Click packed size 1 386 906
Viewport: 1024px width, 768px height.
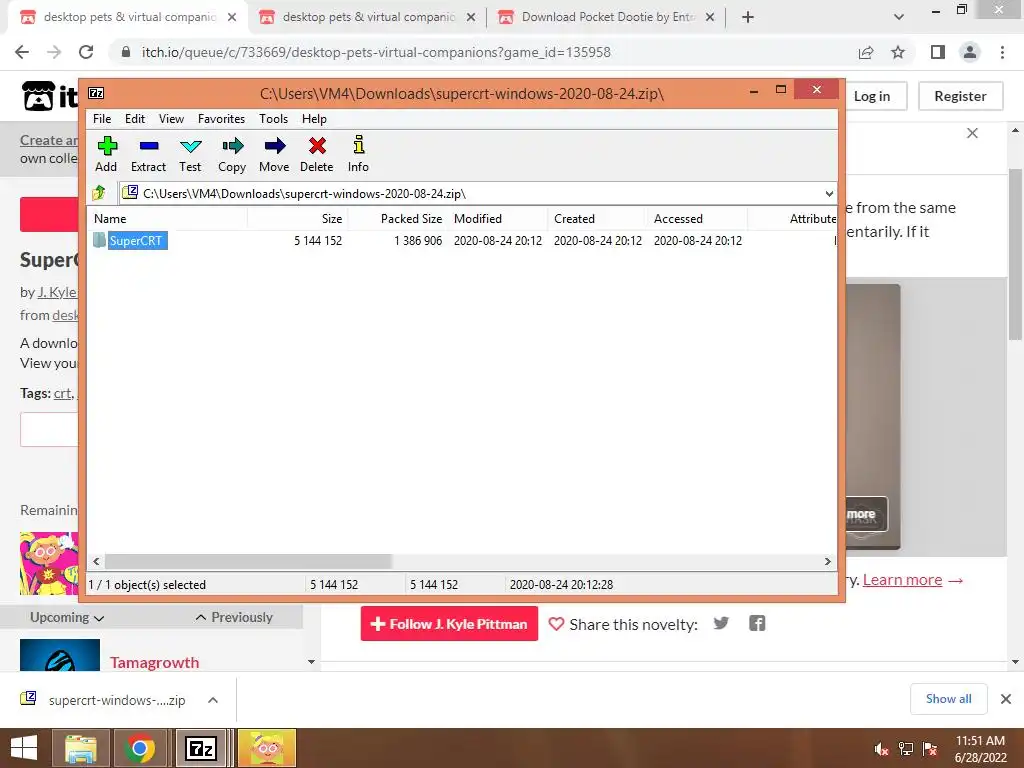(418, 240)
